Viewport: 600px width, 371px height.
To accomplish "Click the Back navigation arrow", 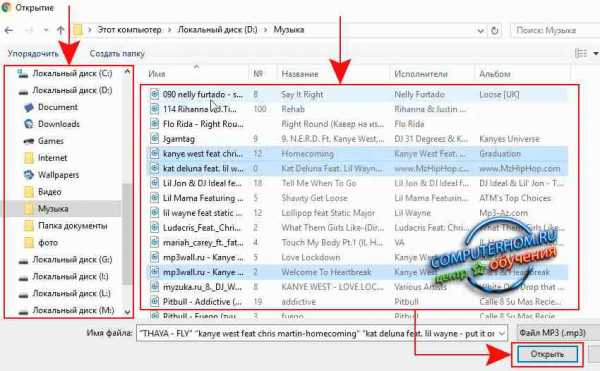I will click(8, 30).
